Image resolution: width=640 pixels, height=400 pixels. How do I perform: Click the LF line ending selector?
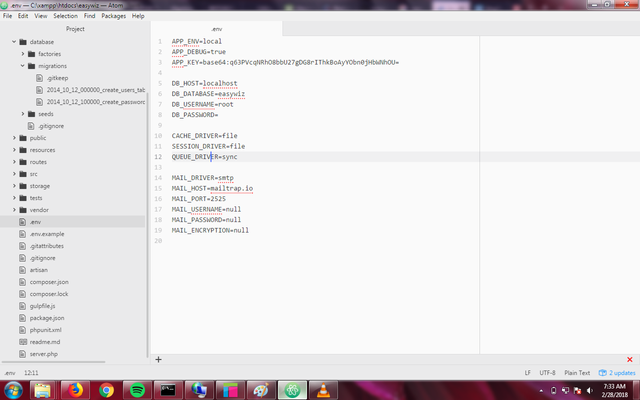(527, 373)
